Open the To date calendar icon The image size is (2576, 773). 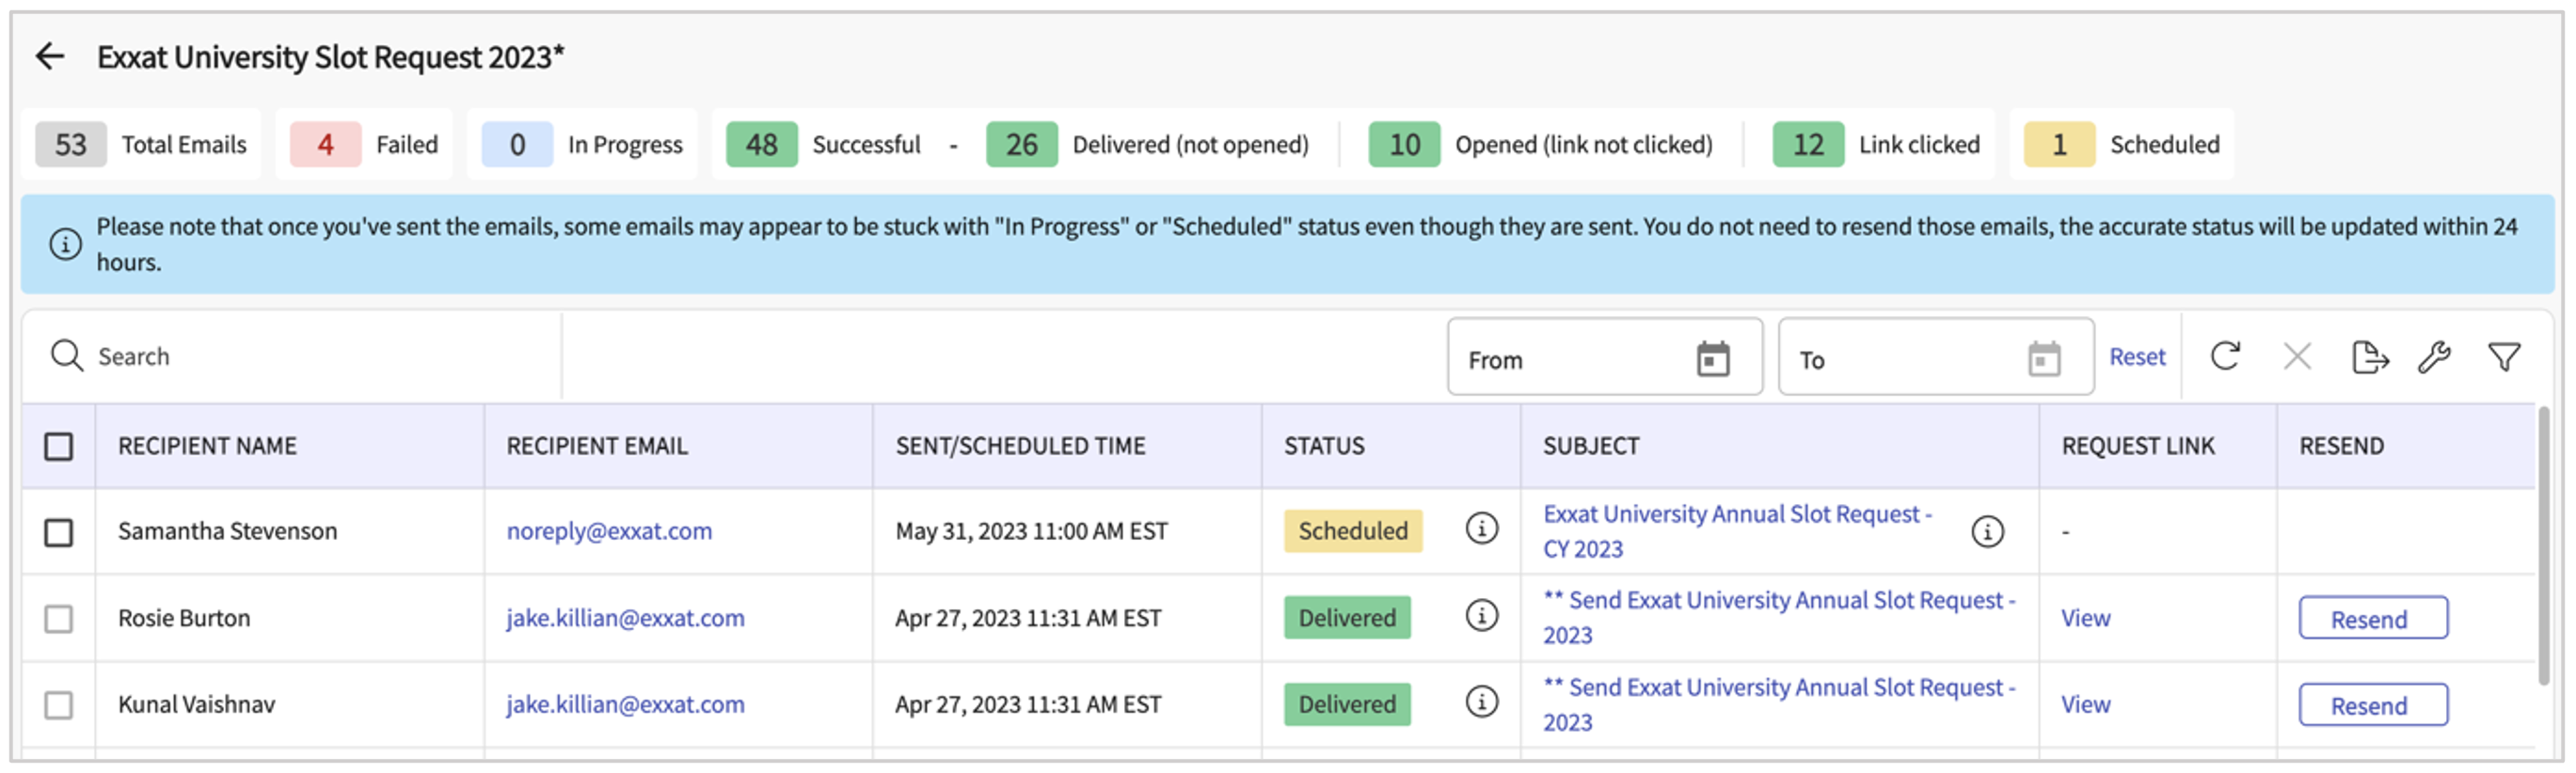coord(2044,359)
